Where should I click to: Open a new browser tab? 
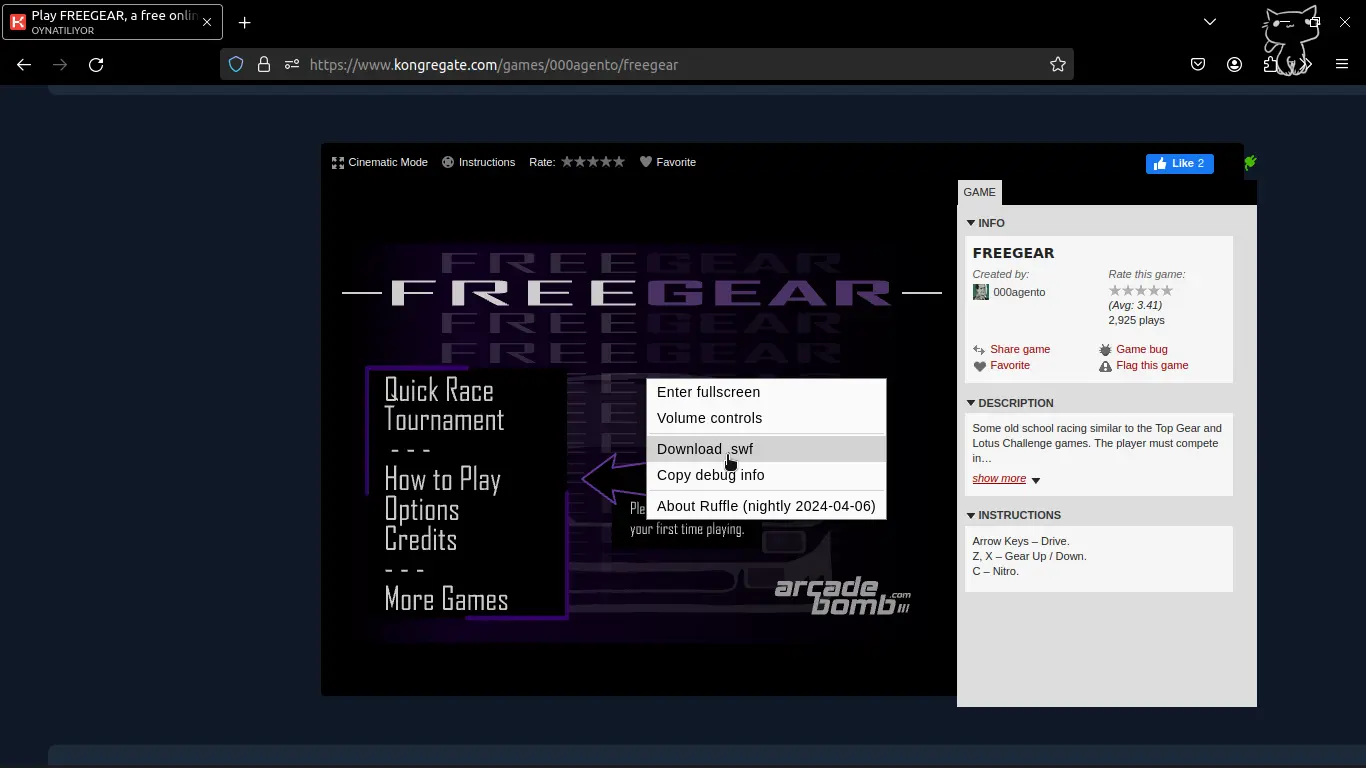click(x=244, y=22)
